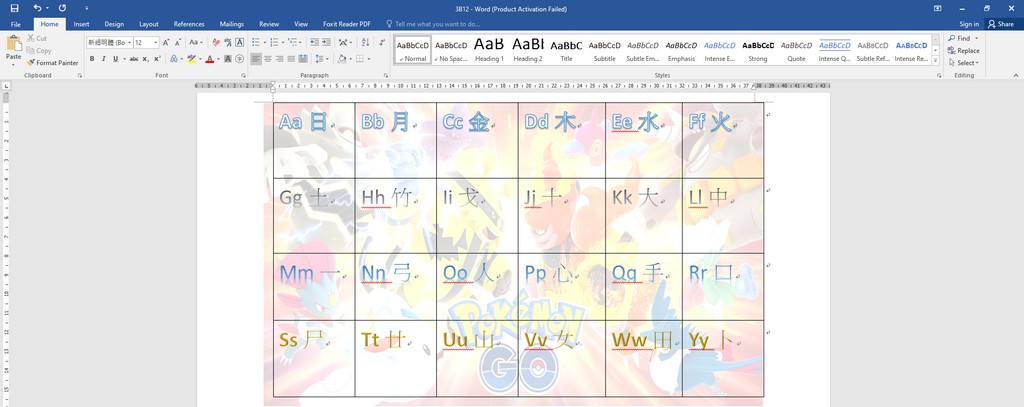This screenshot has width=1024, height=407.
Task: Apply Character Shading from the Font group
Action: point(228,59)
